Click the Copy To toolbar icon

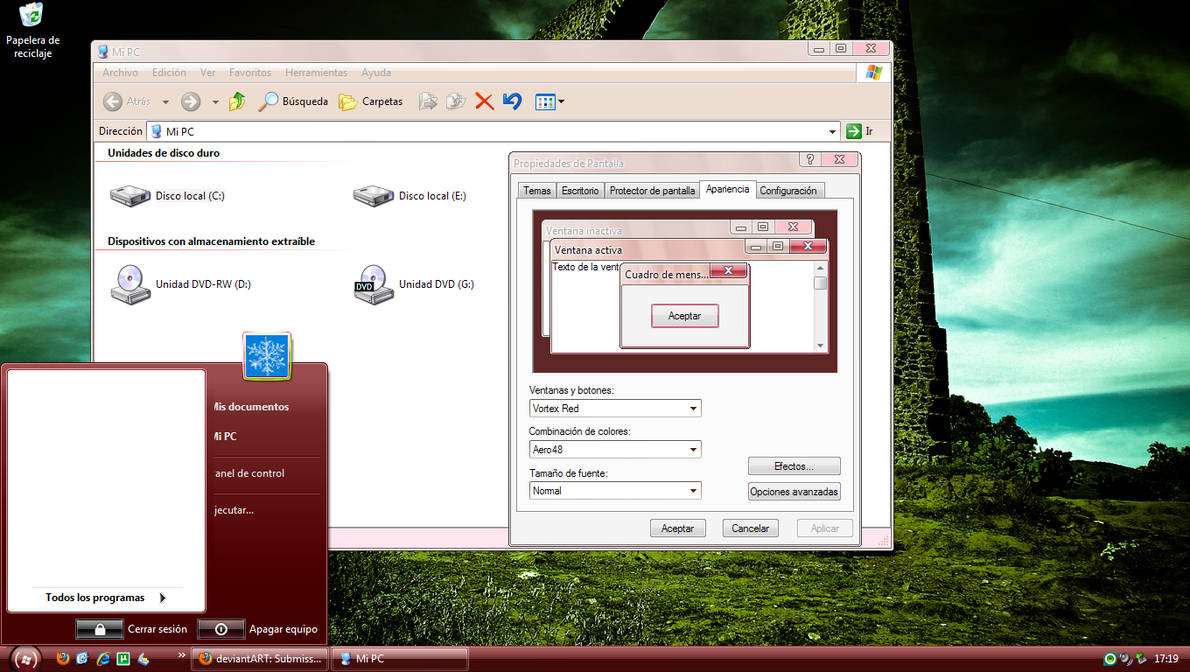pos(455,101)
